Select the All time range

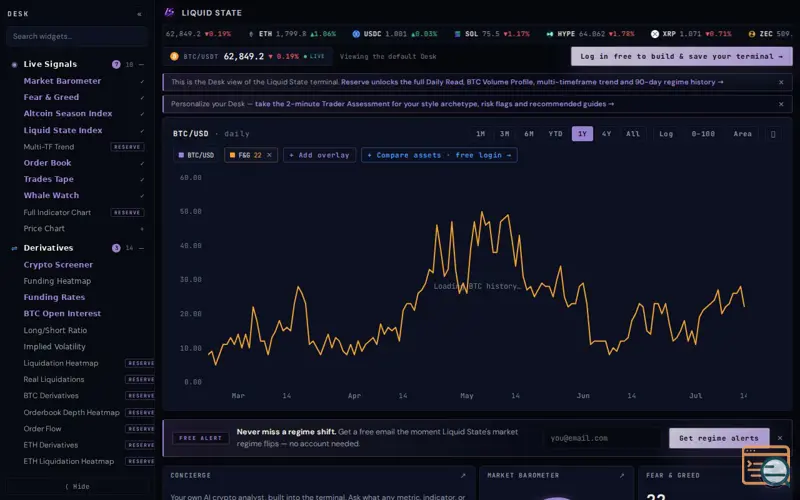(633, 134)
